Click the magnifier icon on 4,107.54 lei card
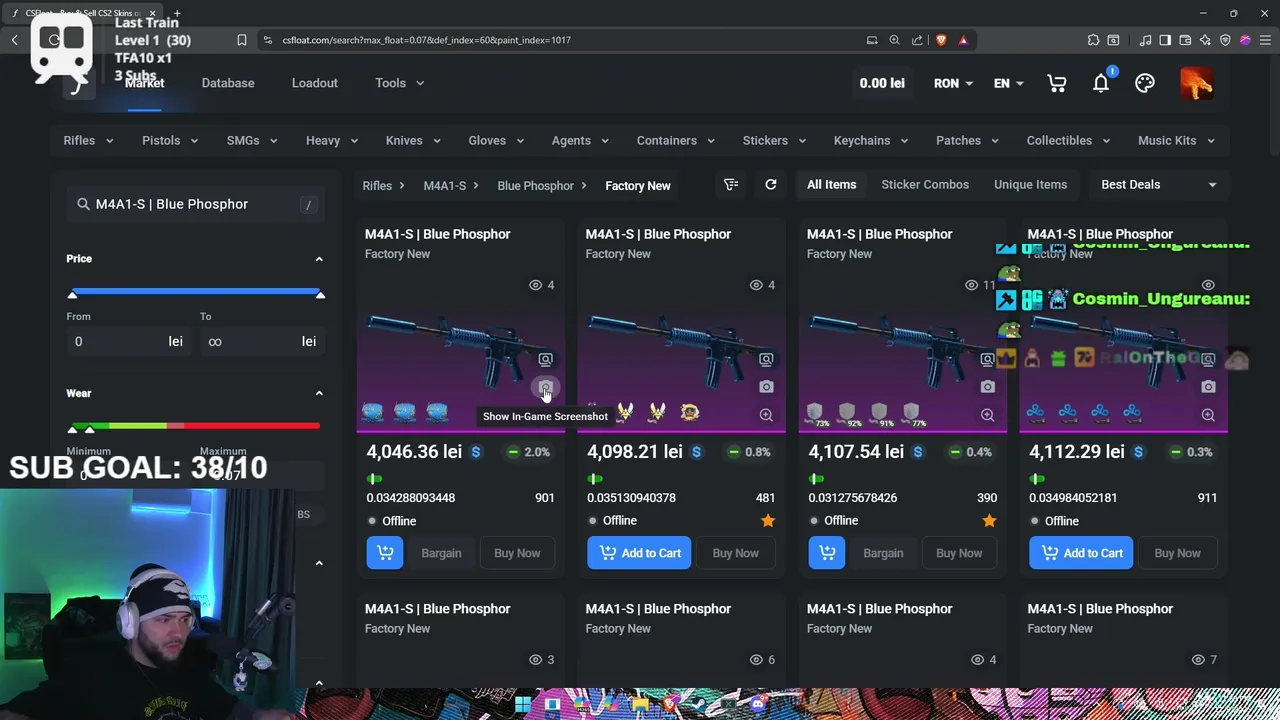 (987, 415)
